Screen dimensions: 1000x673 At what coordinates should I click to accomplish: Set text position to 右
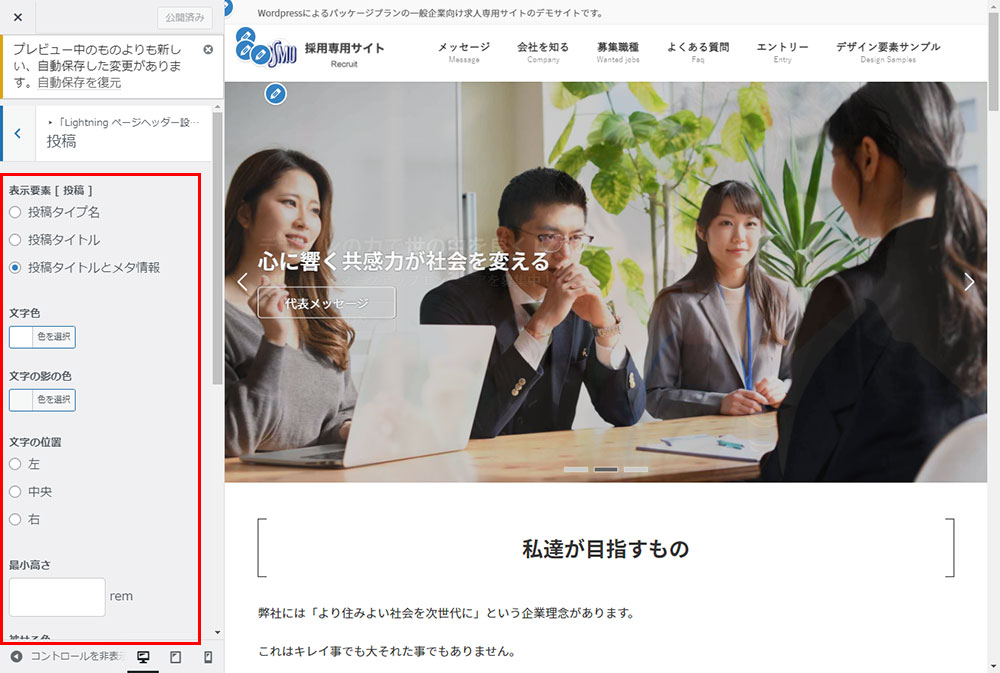point(15,520)
